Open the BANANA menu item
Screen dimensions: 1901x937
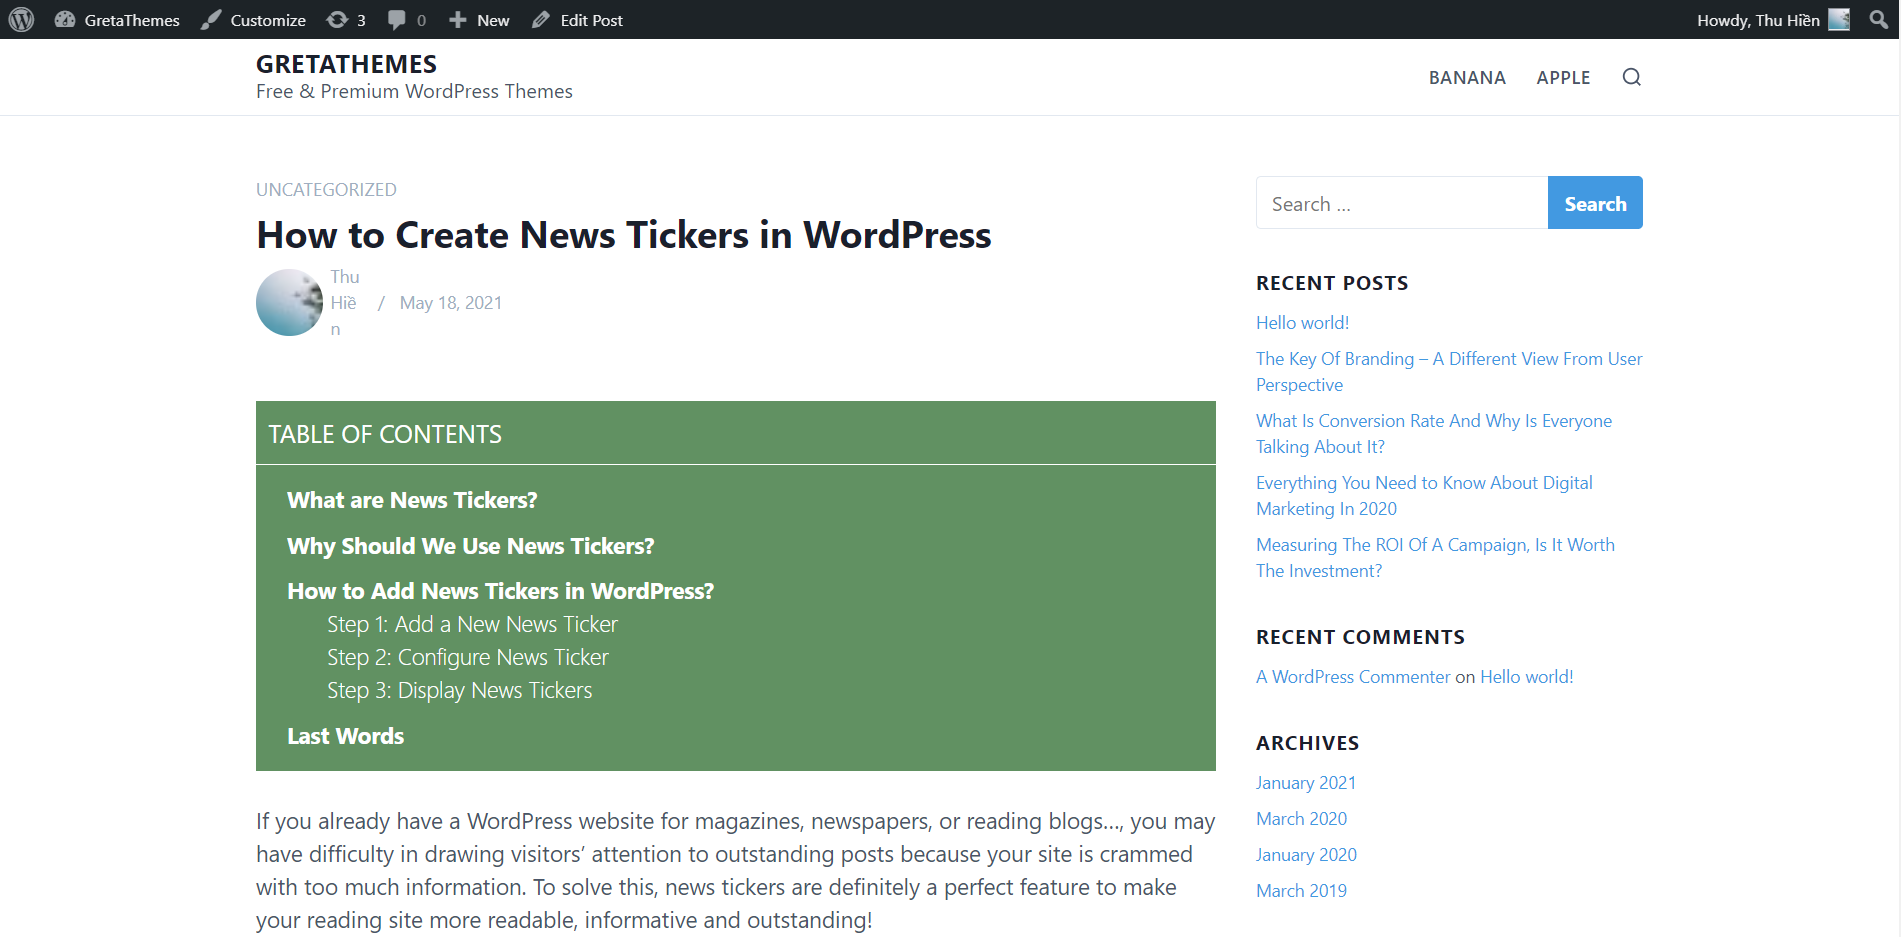pyautogui.click(x=1467, y=78)
